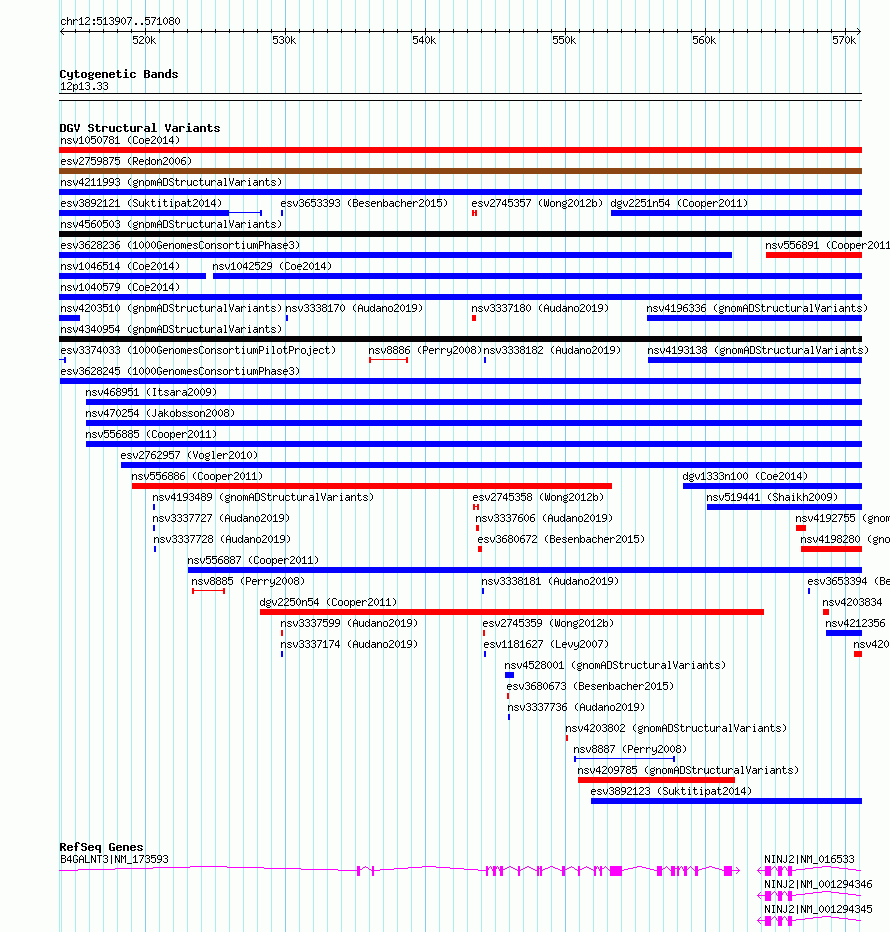Viewport: 890px width, 932px height.
Task: Click the 12p13.33 cytogenetic band
Action: [84, 86]
